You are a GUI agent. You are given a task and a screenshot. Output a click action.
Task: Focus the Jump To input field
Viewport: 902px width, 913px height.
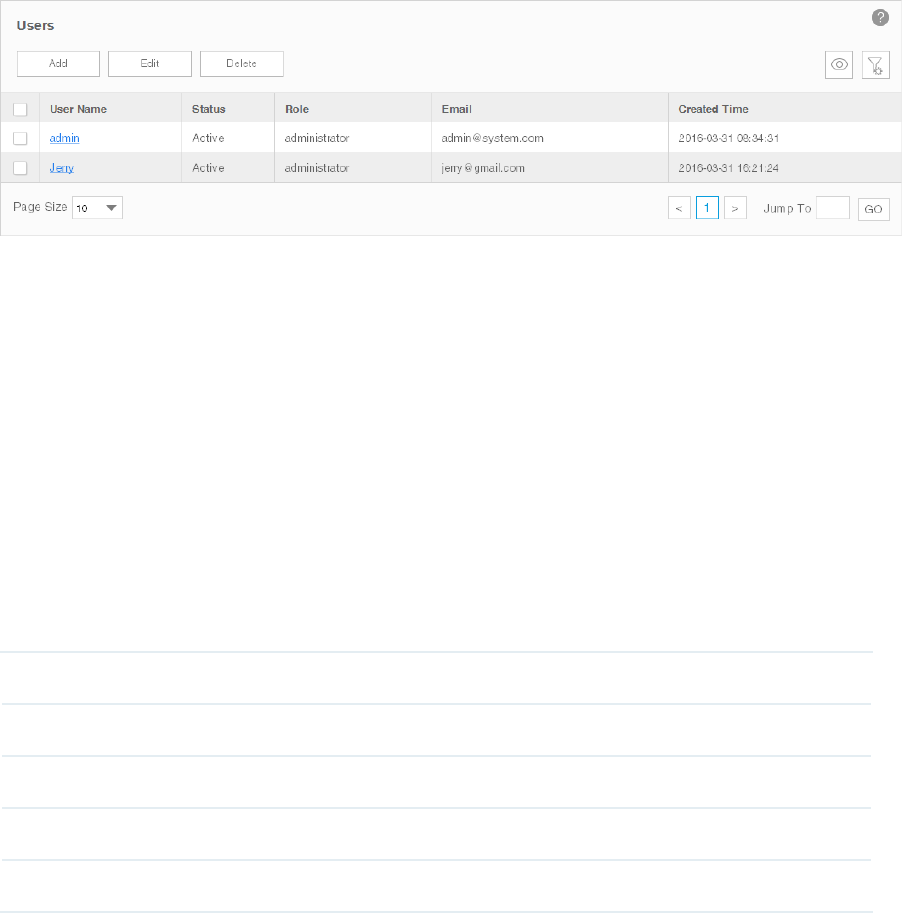click(x=833, y=208)
